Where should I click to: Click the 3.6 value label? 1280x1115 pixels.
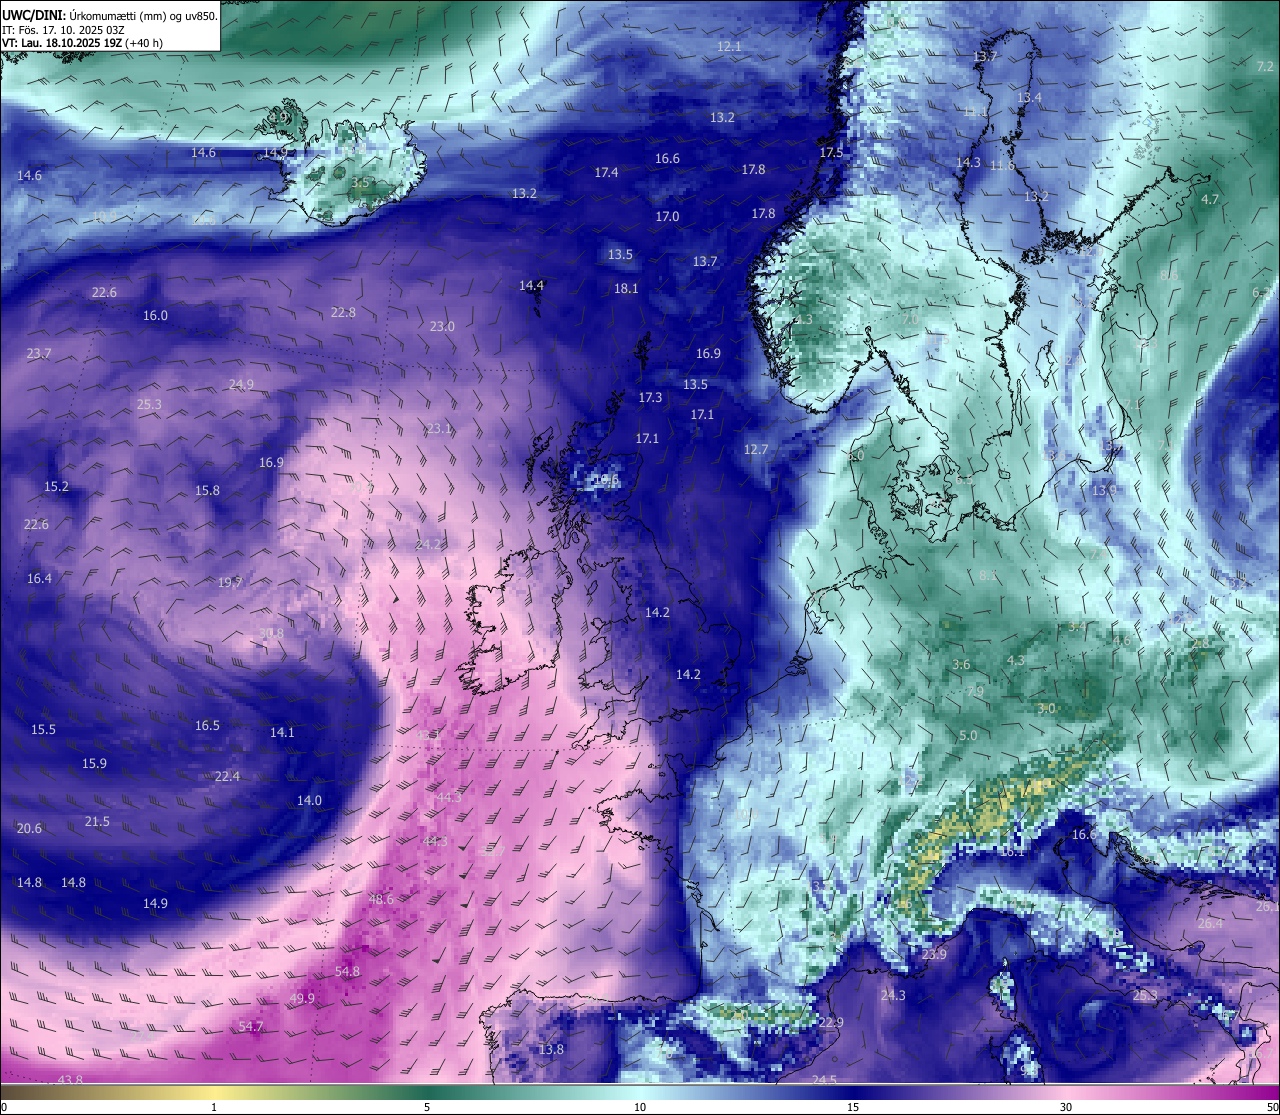point(961,665)
